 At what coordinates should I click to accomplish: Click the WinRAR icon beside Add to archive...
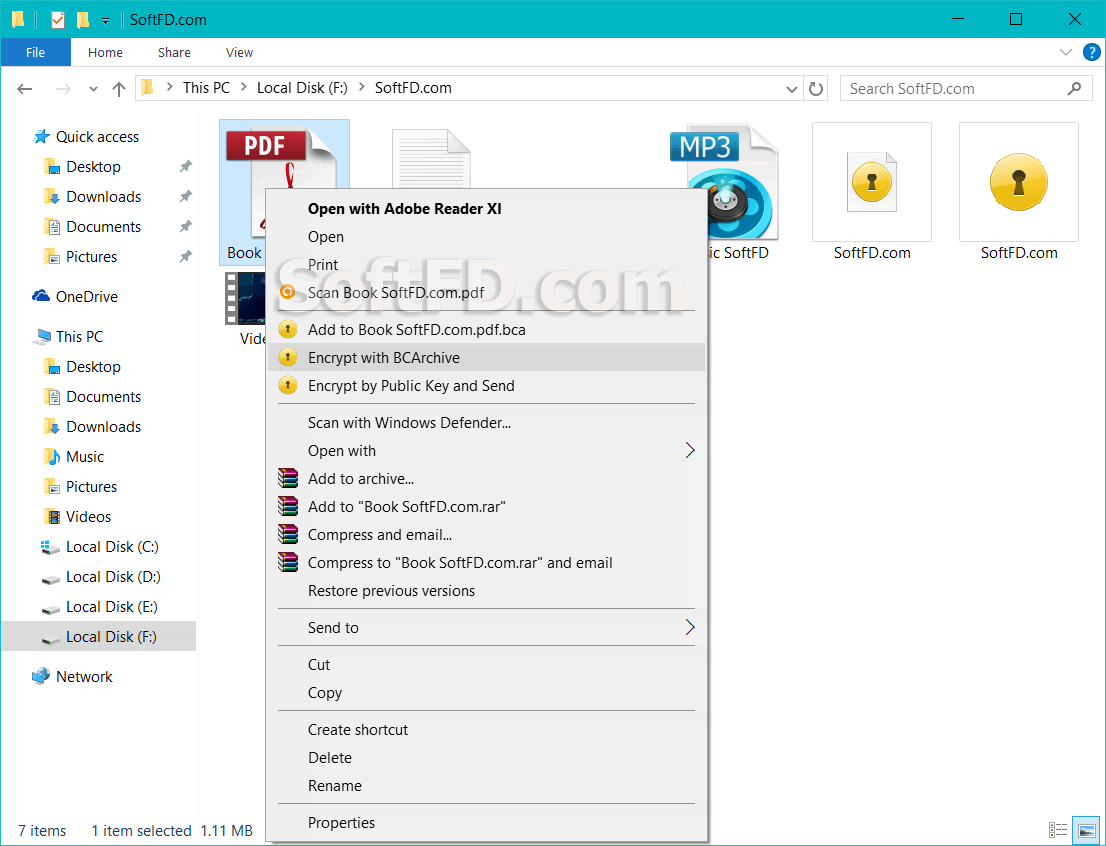(x=288, y=478)
